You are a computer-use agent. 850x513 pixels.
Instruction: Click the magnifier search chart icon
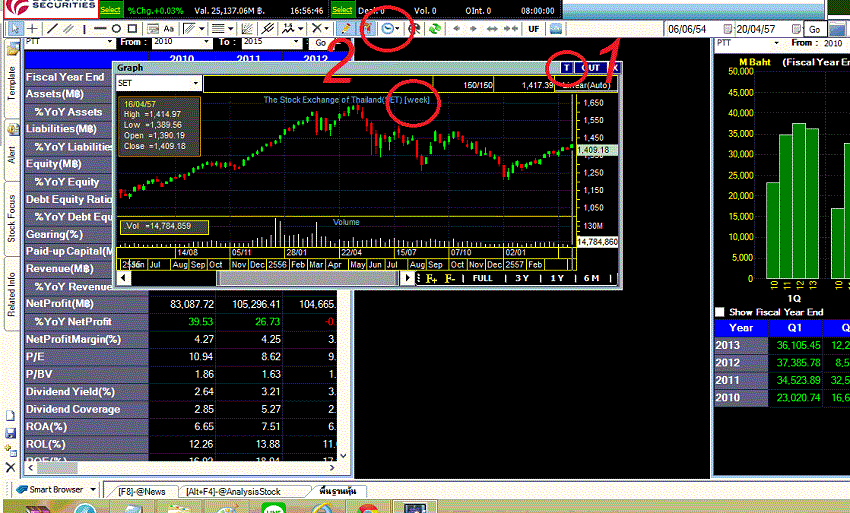pyautogui.click(x=415, y=28)
